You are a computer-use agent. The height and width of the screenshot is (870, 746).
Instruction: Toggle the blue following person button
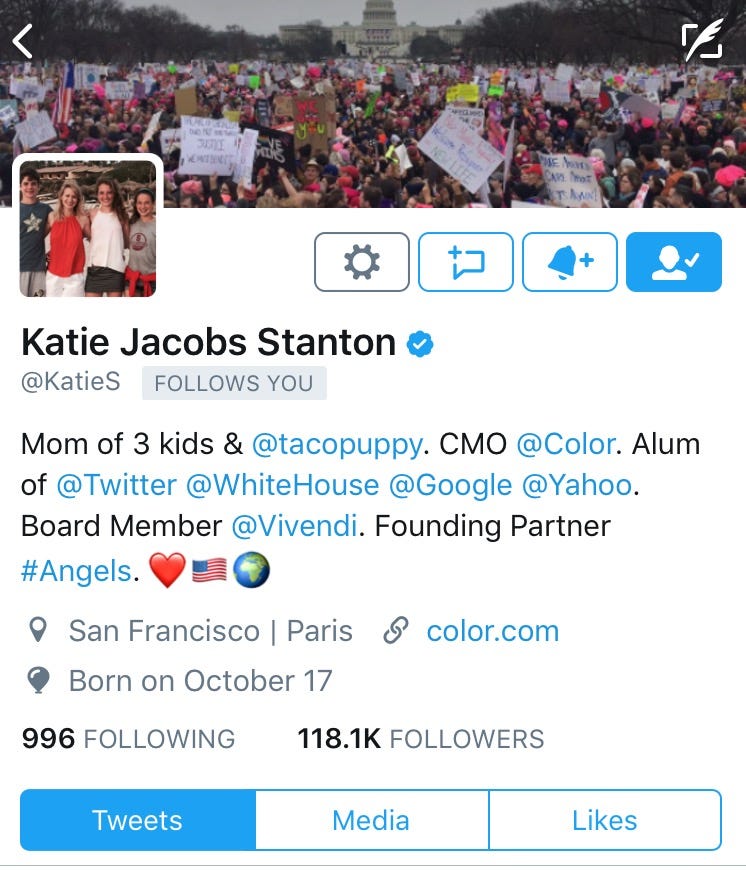674,262
